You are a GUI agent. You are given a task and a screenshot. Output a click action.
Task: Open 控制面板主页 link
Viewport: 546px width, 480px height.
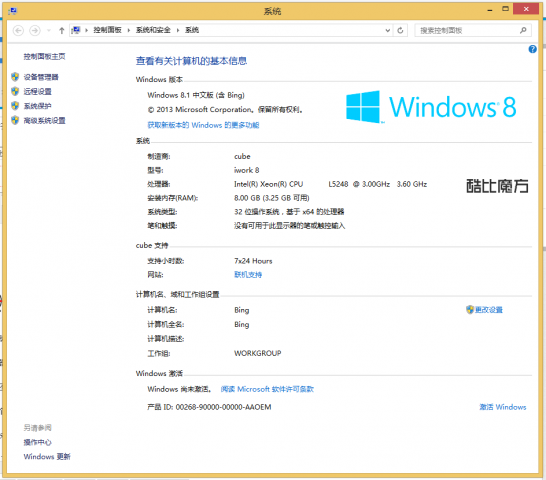pos(44,56)
